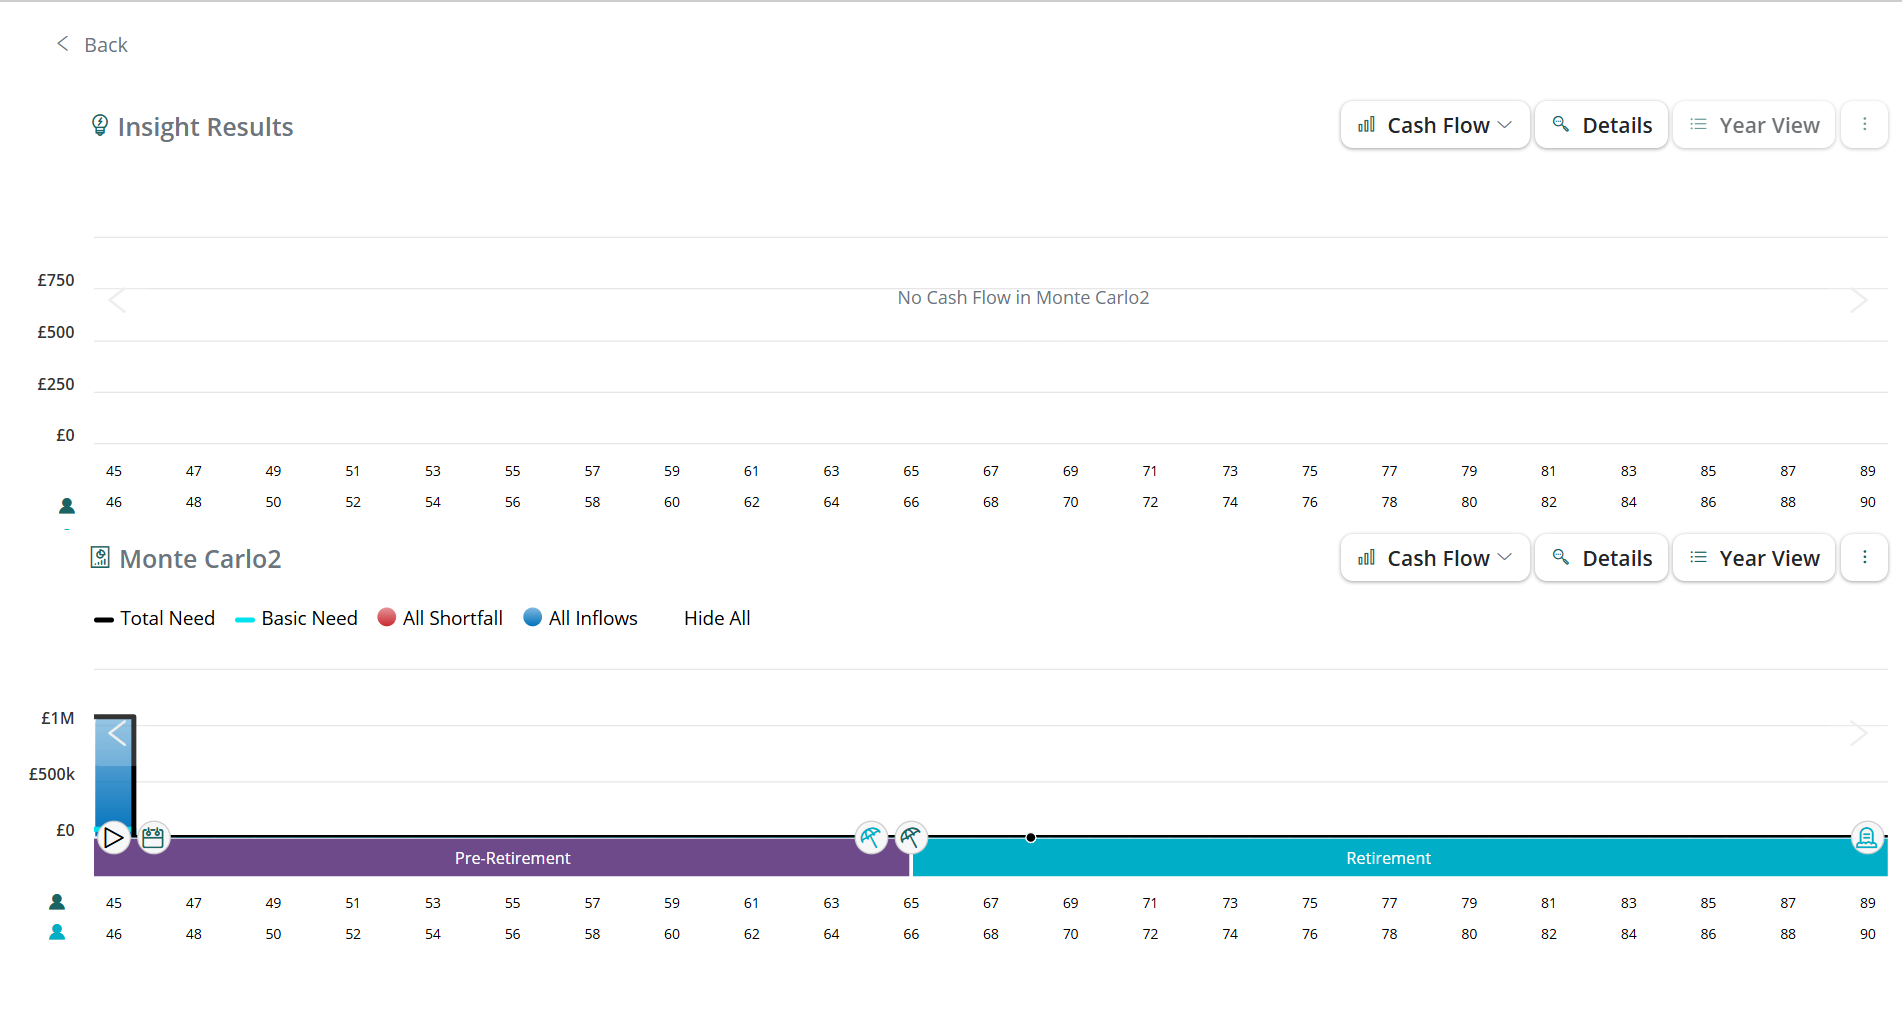Expand the Insight Results Cash Flow dropdown
The width and height of the screenshot is (1902, 1031).
click(x=1435, y=125)
